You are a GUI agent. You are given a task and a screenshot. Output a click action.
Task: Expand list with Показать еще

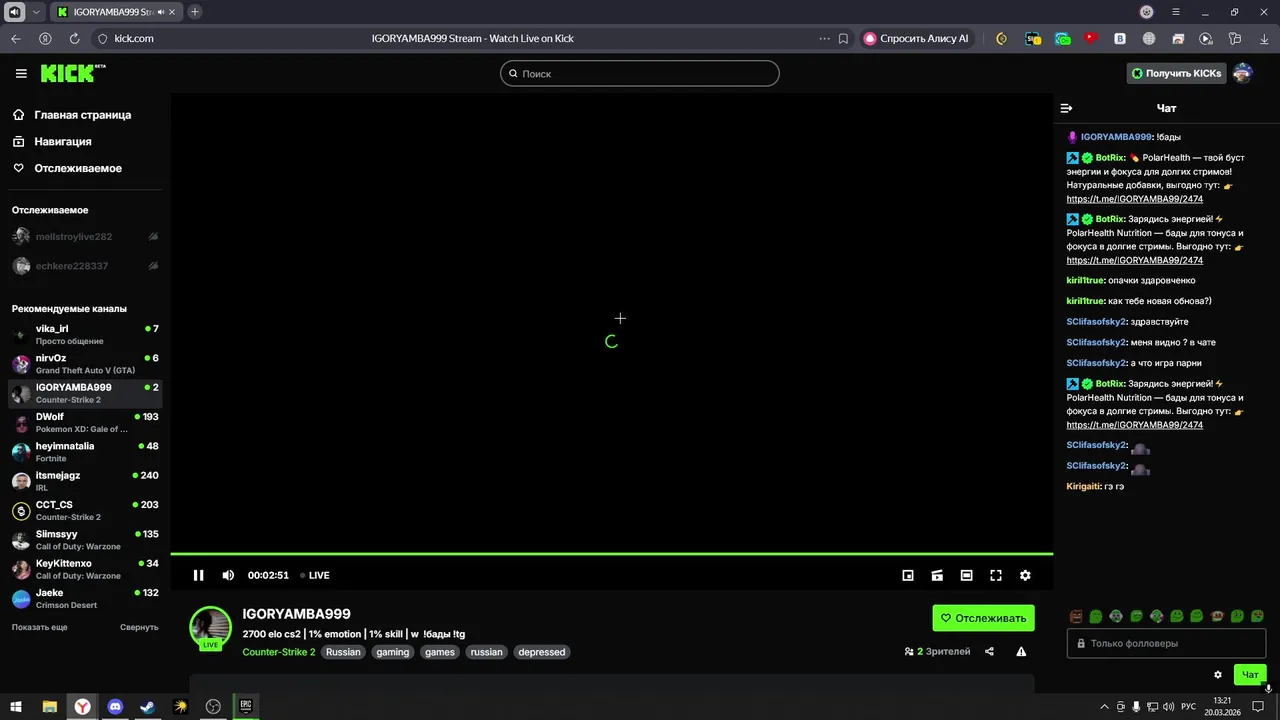click(40, 627)
